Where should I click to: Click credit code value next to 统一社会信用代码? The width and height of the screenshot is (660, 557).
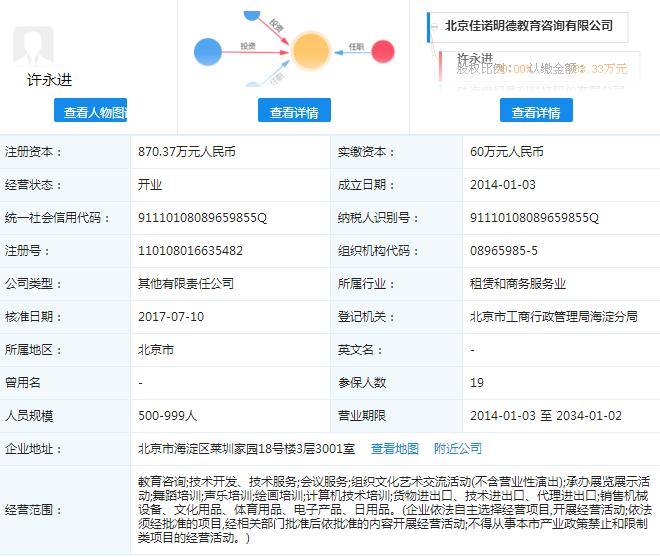(x=202, y=218)
